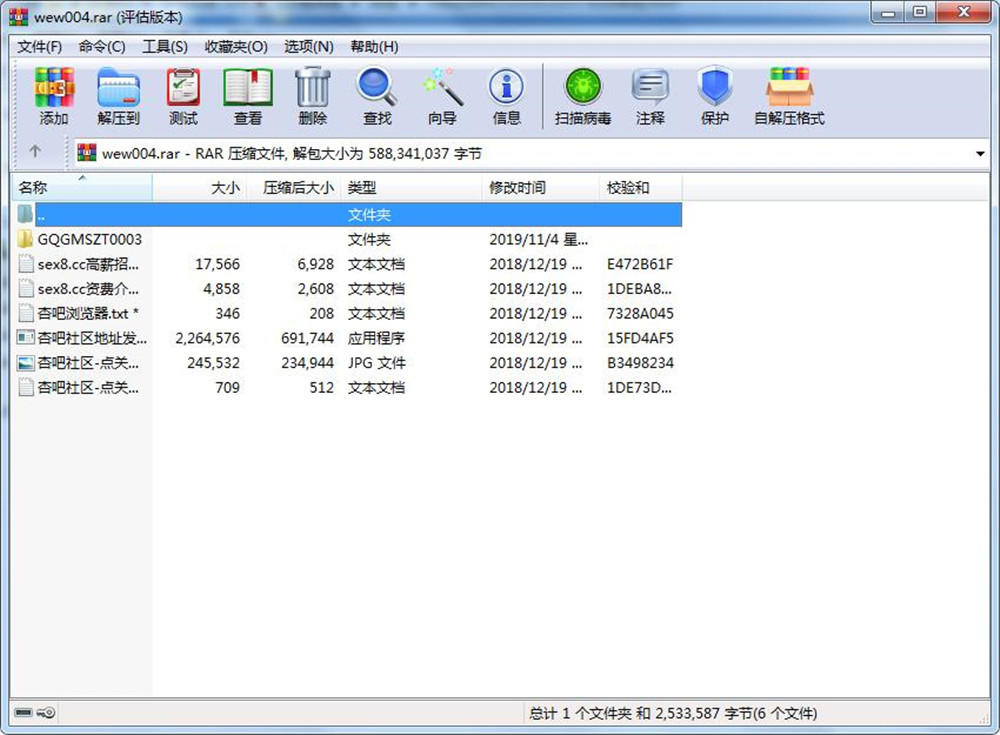The image size is (1000, 735).
Task: Select the 杏吧浏览器.txt file name
Action: click(x=88, y=313)
